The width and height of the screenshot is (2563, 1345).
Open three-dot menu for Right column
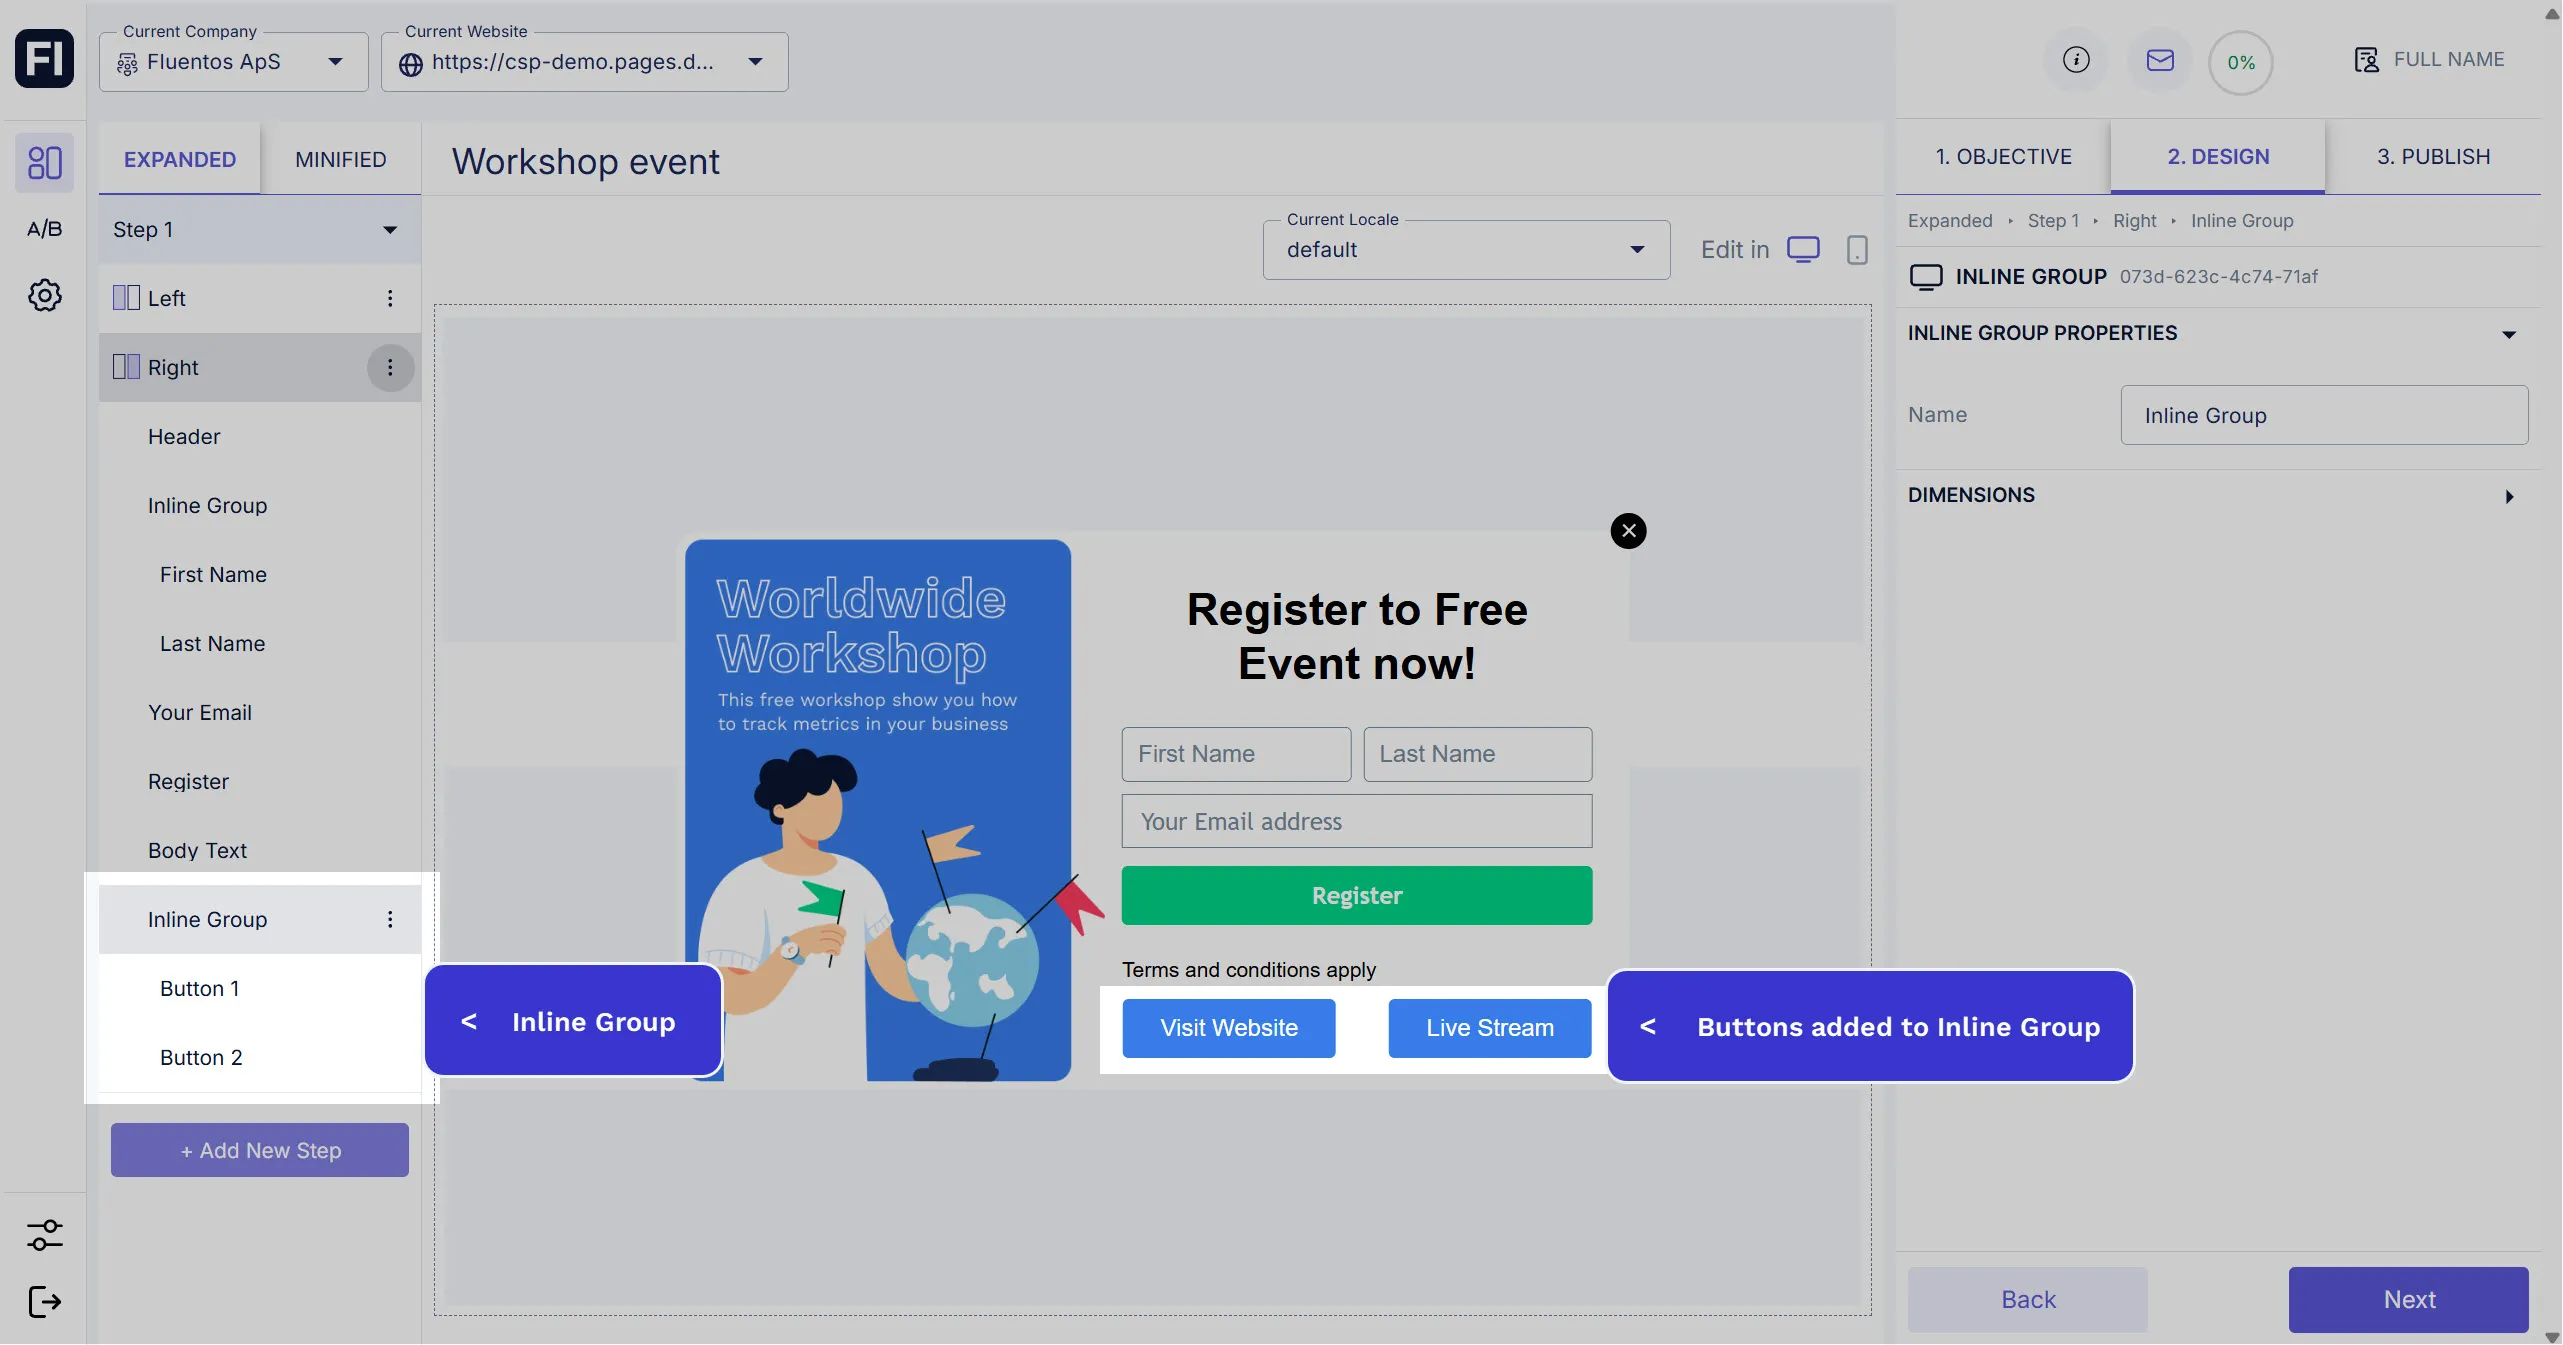point(390,367)
